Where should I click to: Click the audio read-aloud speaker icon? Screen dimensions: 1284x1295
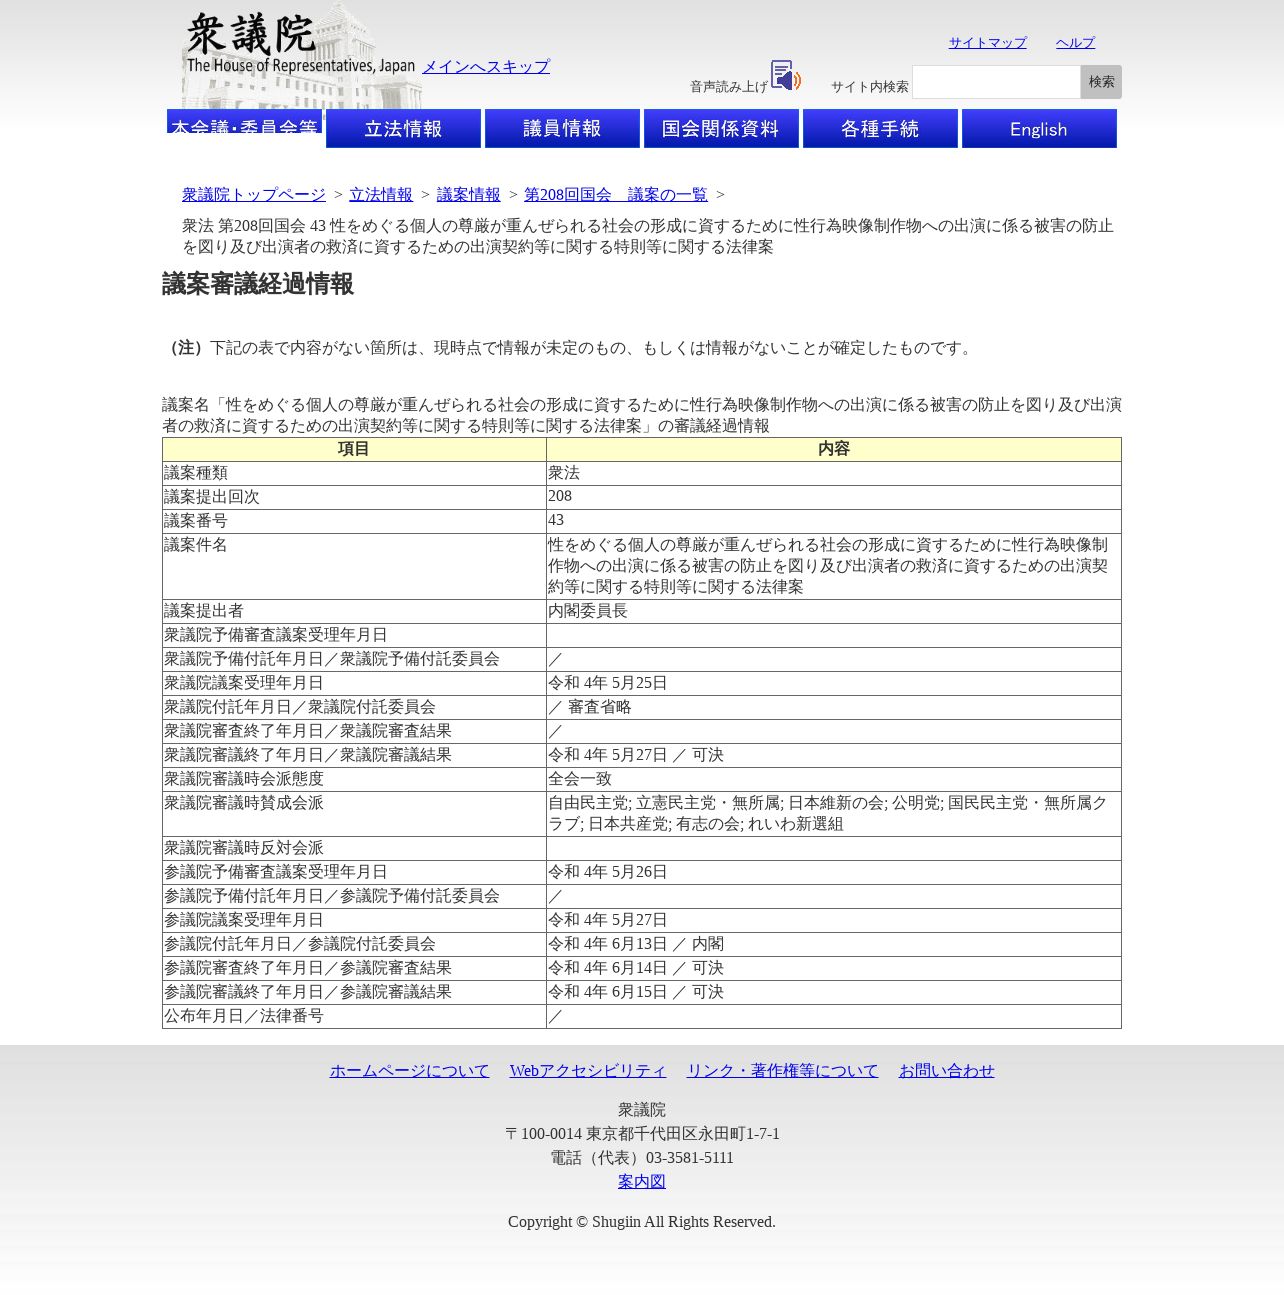click(x=786, y=75)
